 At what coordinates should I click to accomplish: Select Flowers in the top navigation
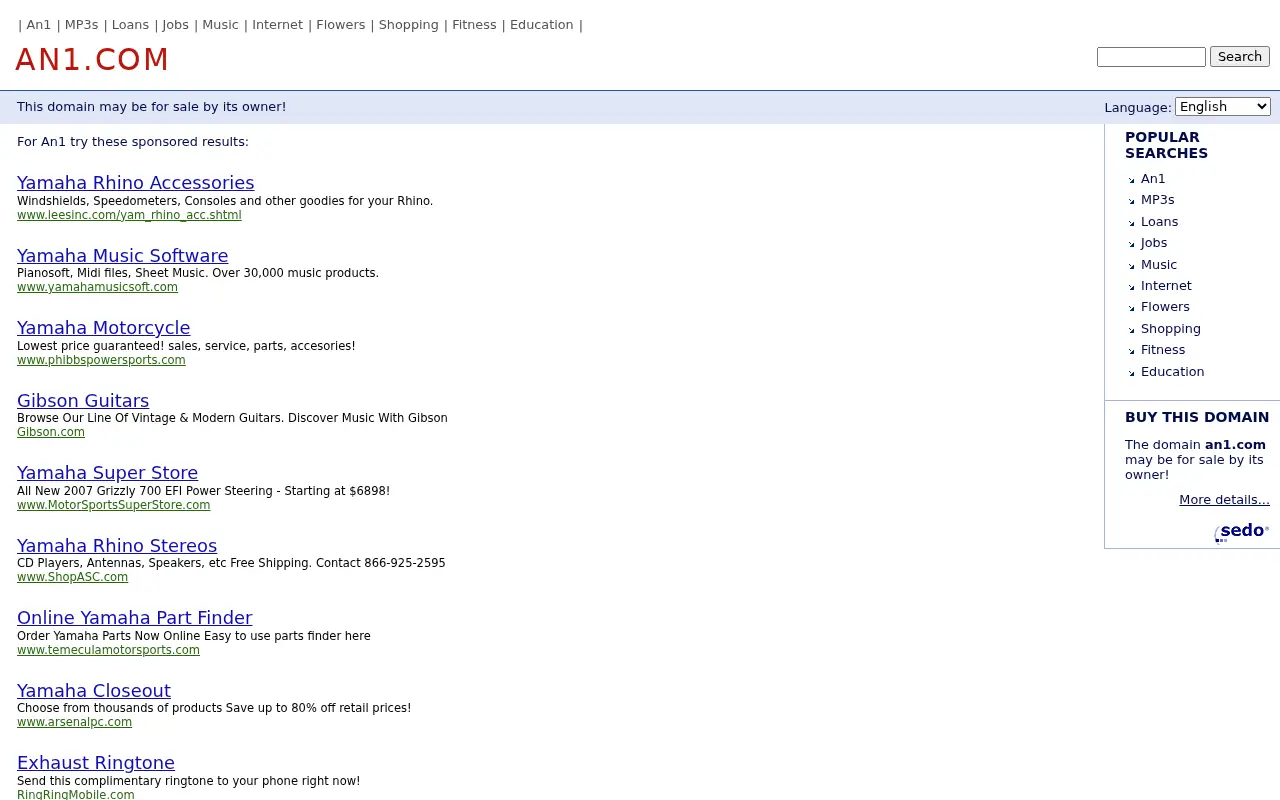341,25
